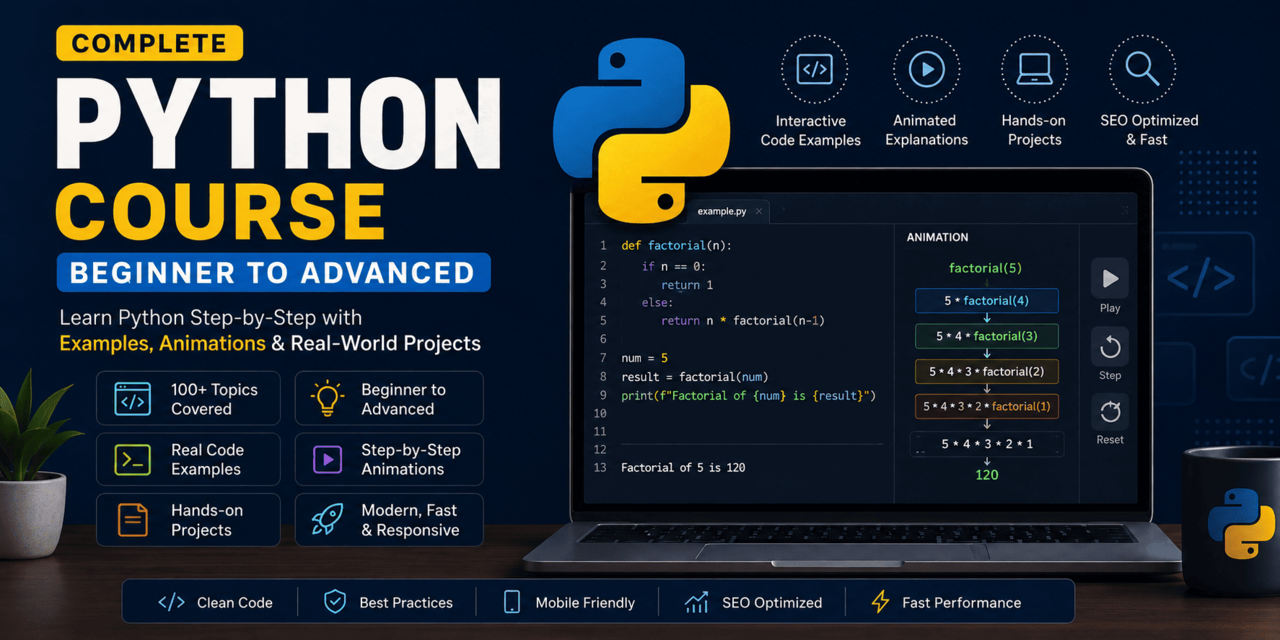Click the Interactive Code Examples label
The width and height of the screenshot is (1280, 640).
point(811,130)
